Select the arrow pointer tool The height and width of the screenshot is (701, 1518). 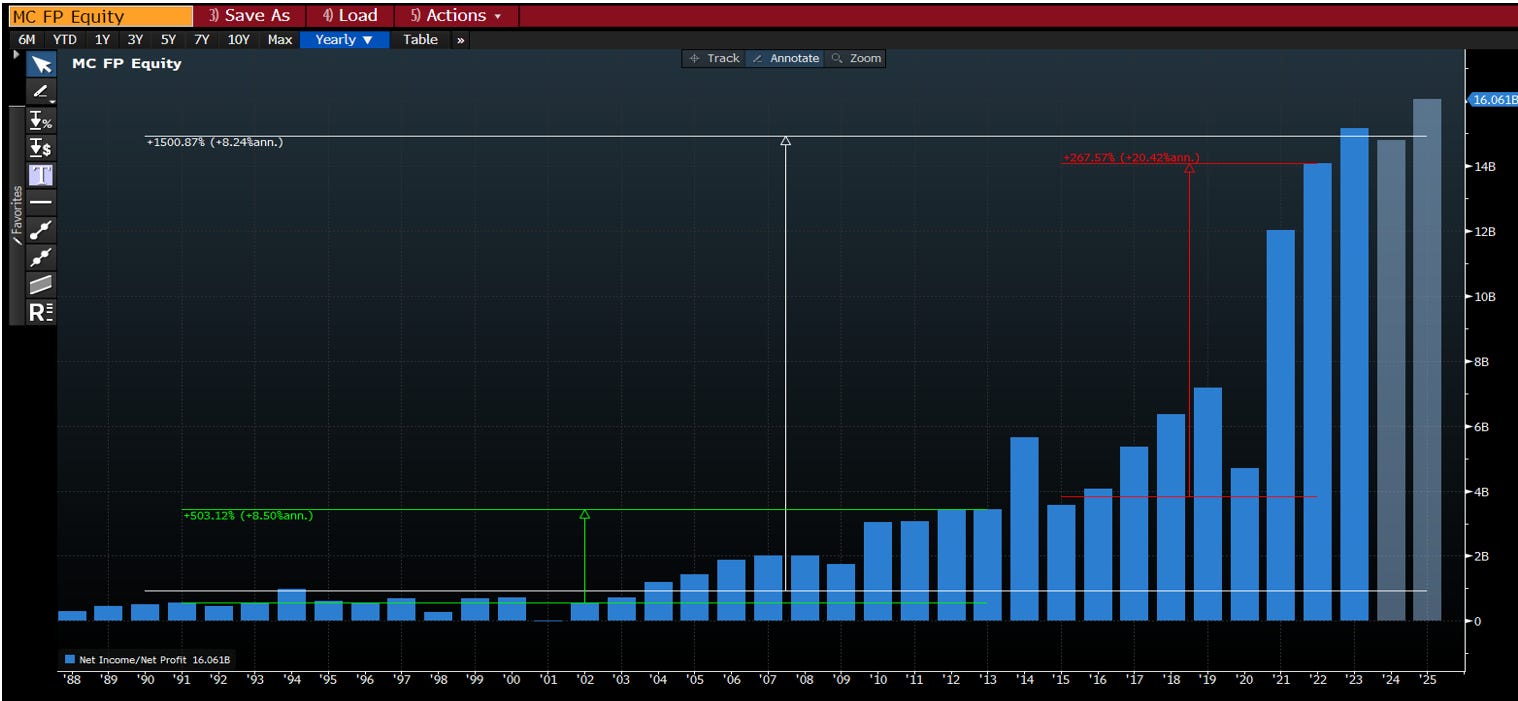pos(41,65)
